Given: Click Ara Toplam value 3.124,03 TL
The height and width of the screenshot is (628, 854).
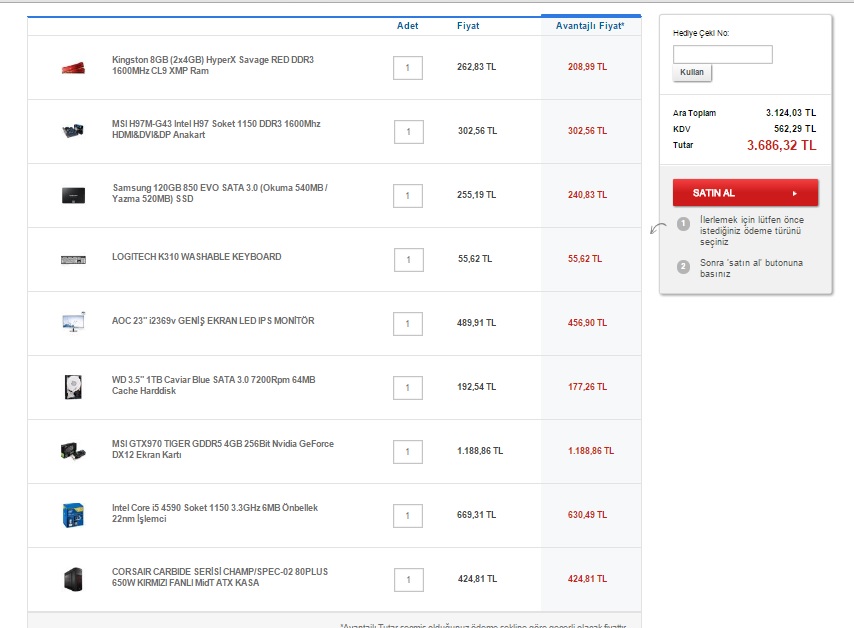Looking at the screenshot, I should pyautogui.click(x=791, y=113).
